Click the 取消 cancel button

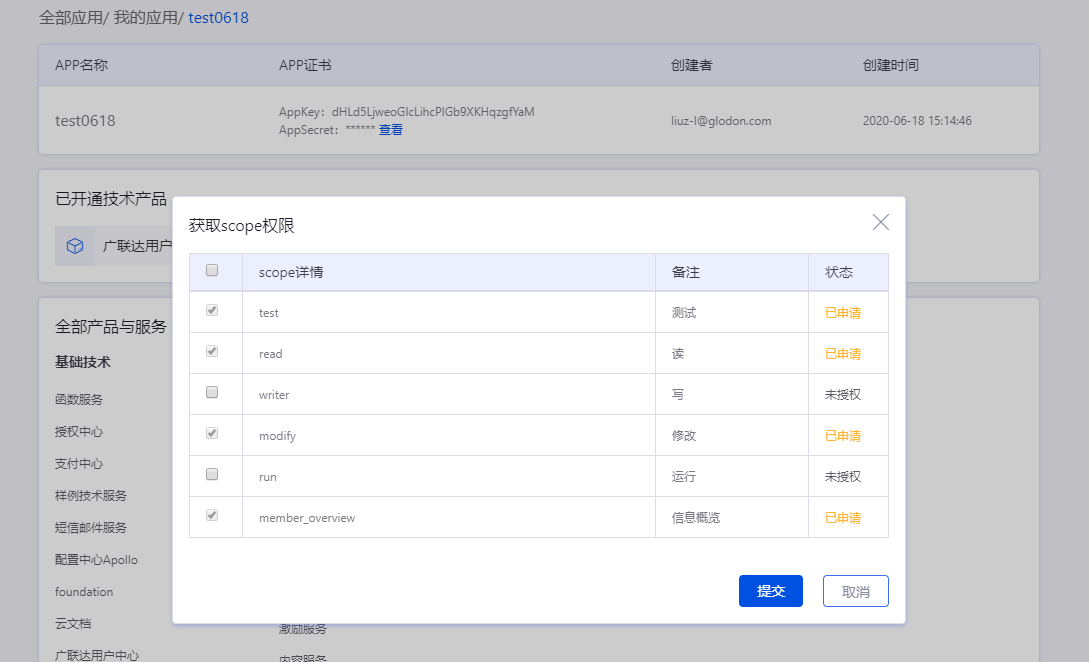point(855,591)
